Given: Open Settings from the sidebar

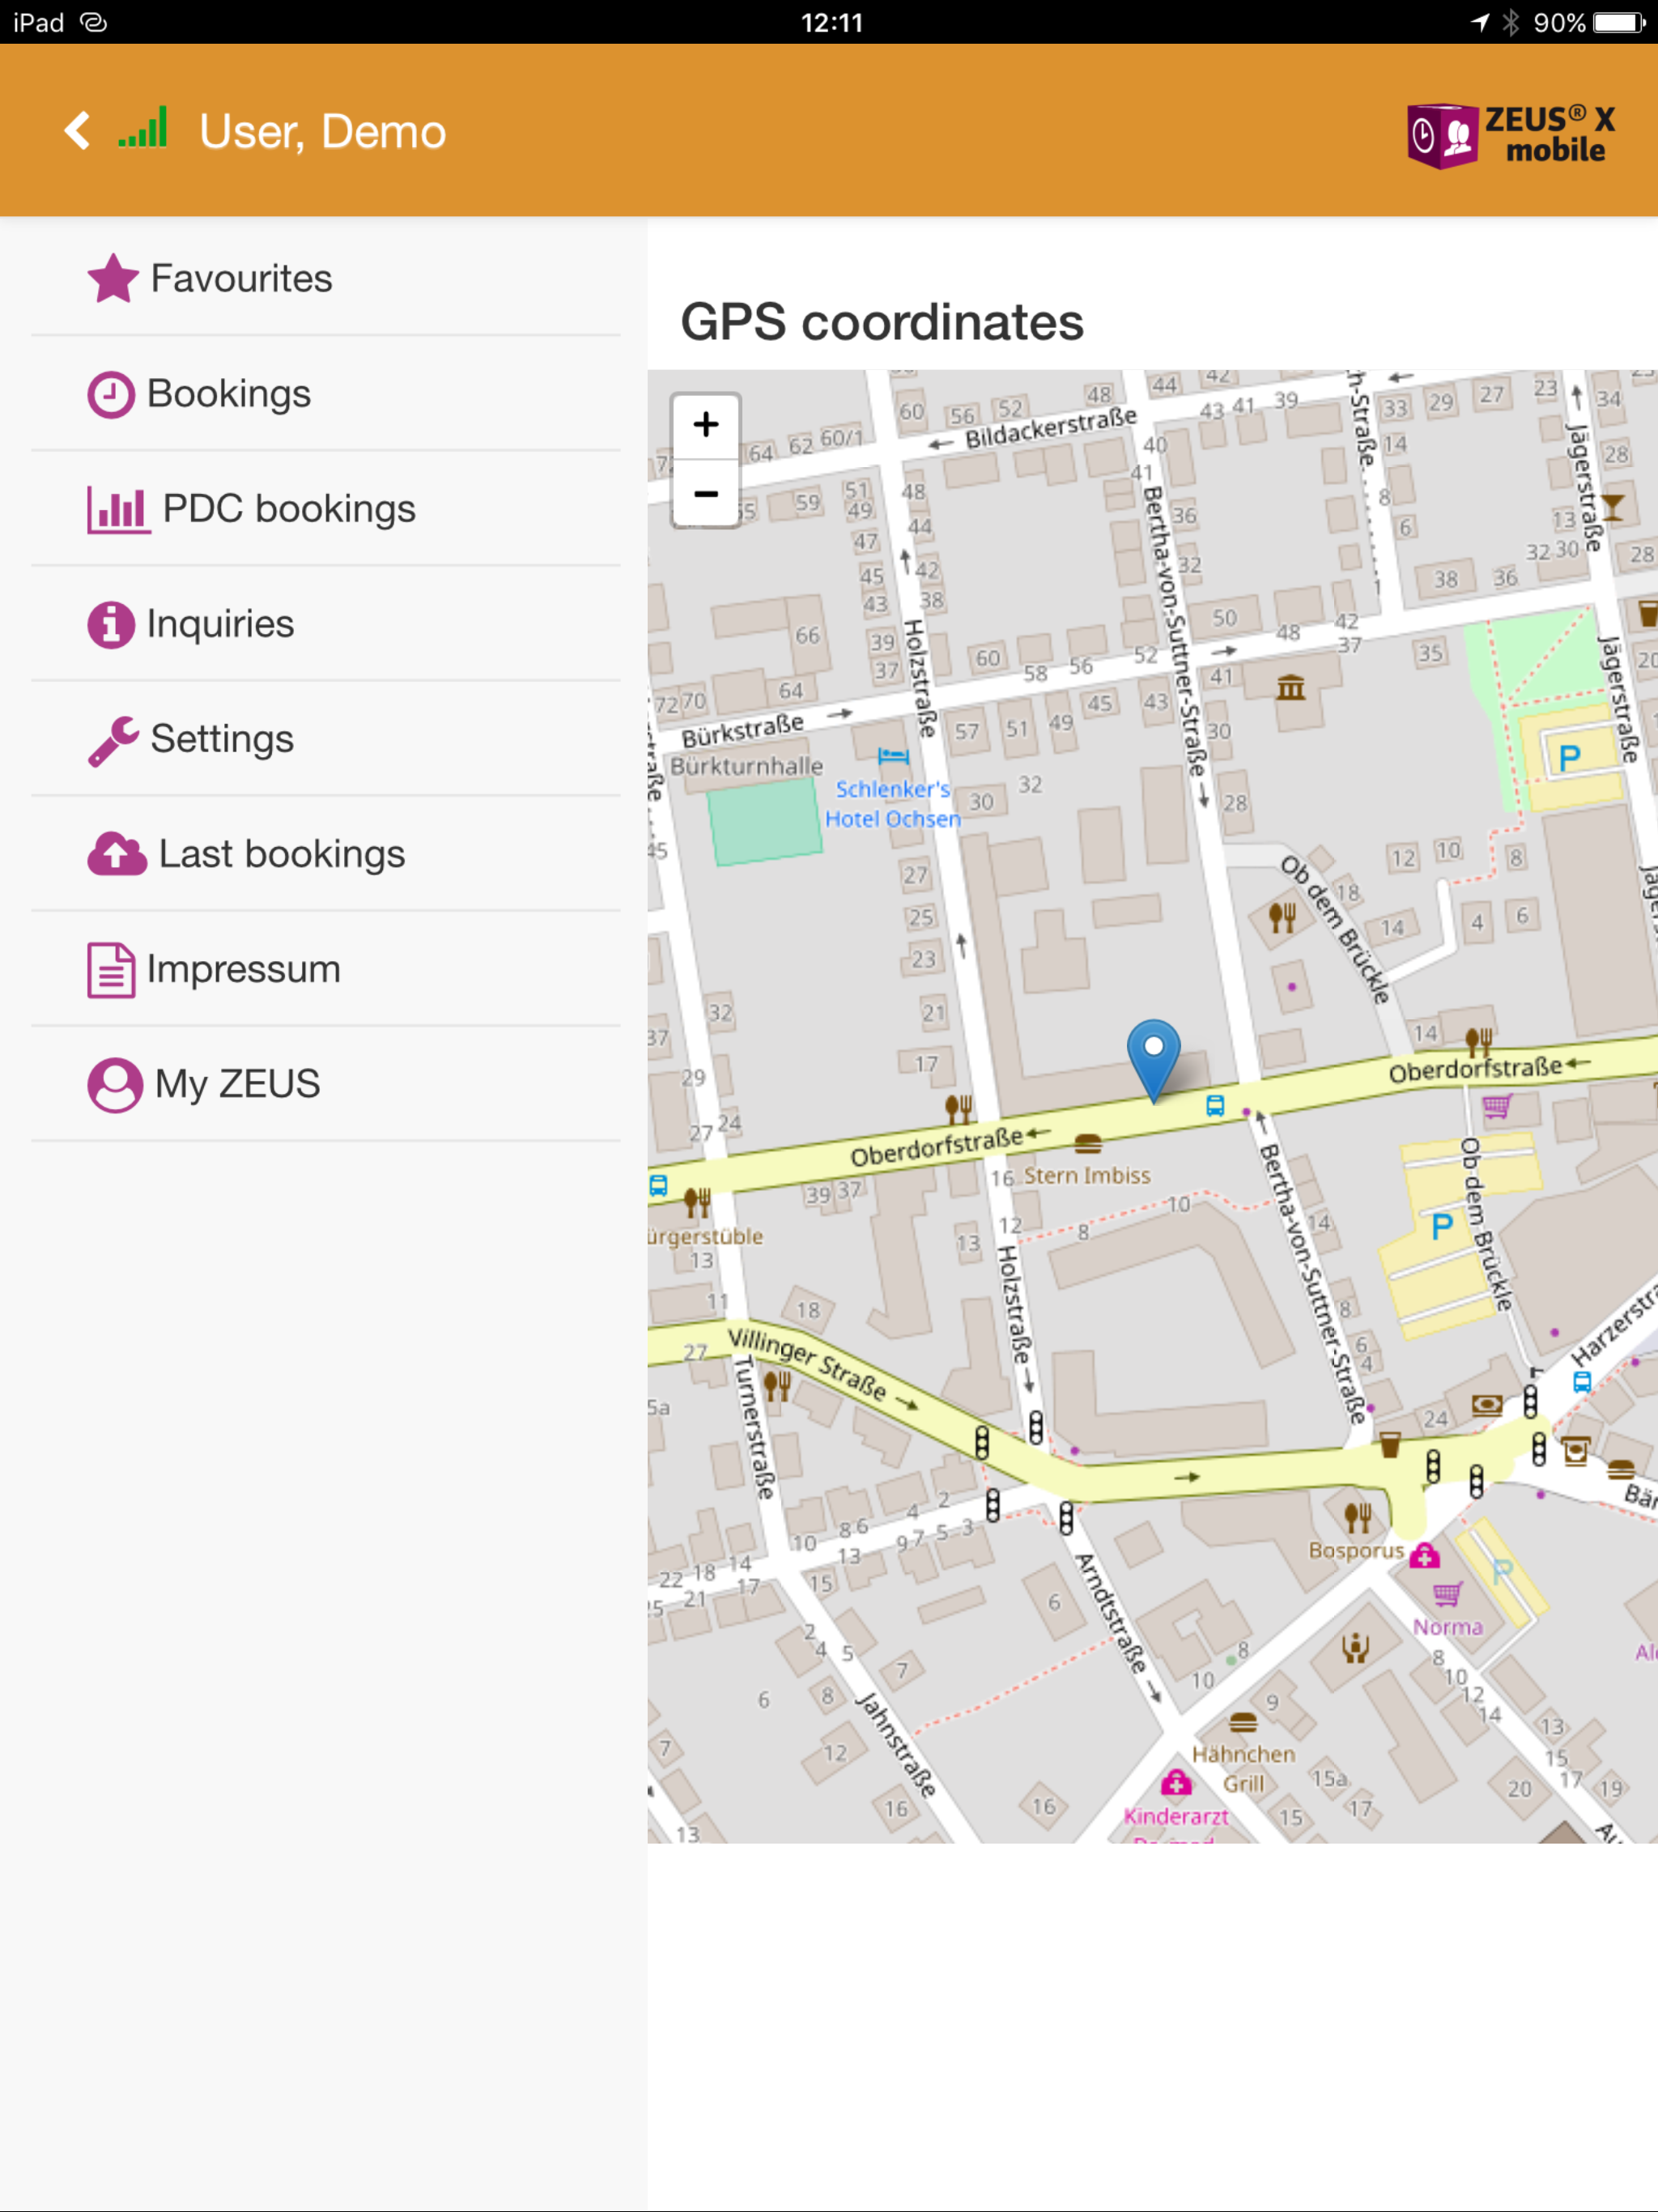Looking at the screenshot, I should [x=326, y=739].
